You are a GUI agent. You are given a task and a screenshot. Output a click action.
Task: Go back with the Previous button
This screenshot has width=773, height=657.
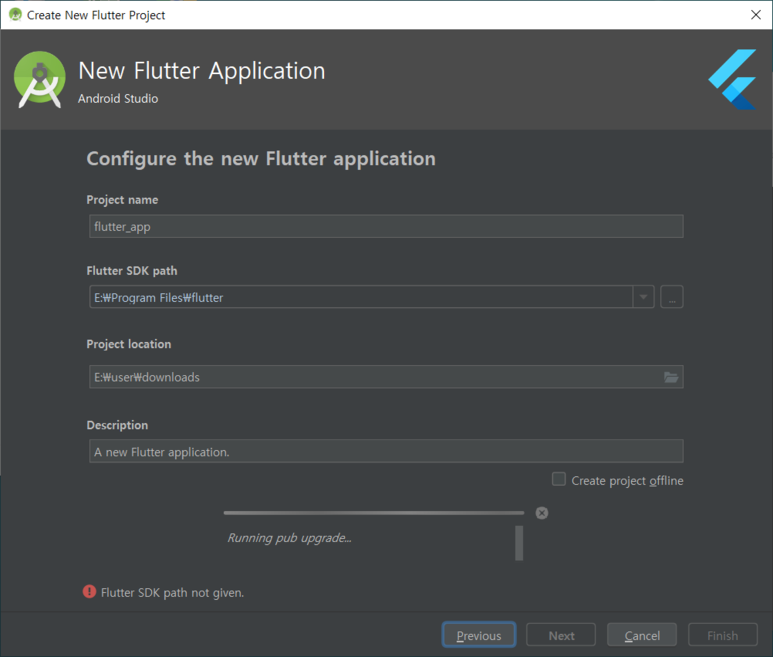click(x=479, y=635)
